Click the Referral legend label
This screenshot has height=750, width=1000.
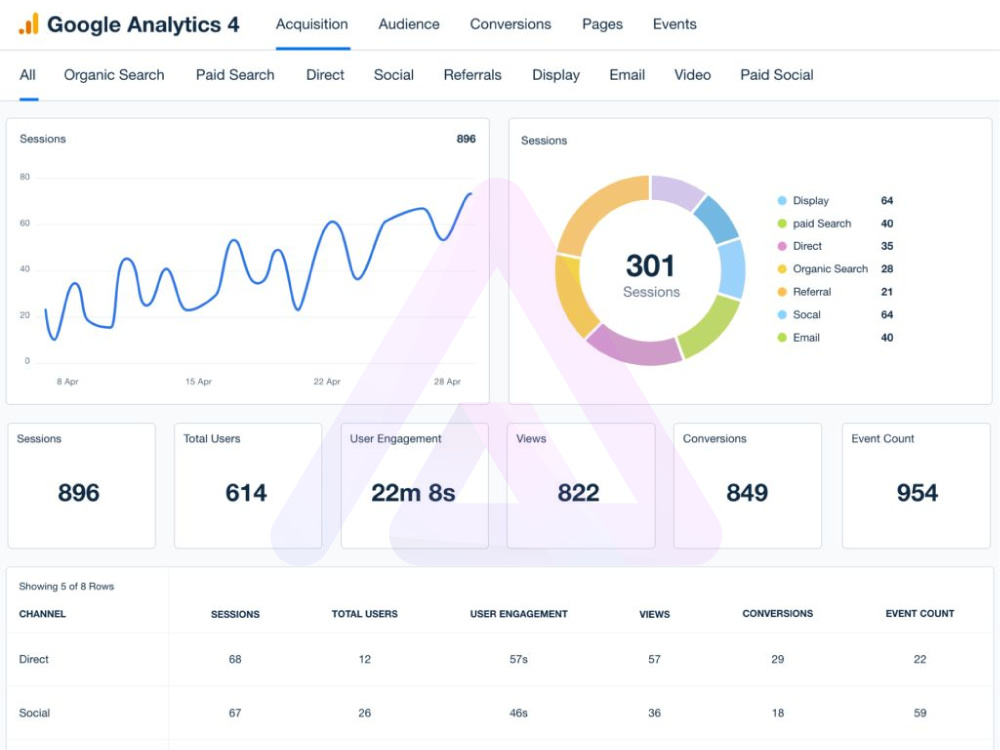812,292
